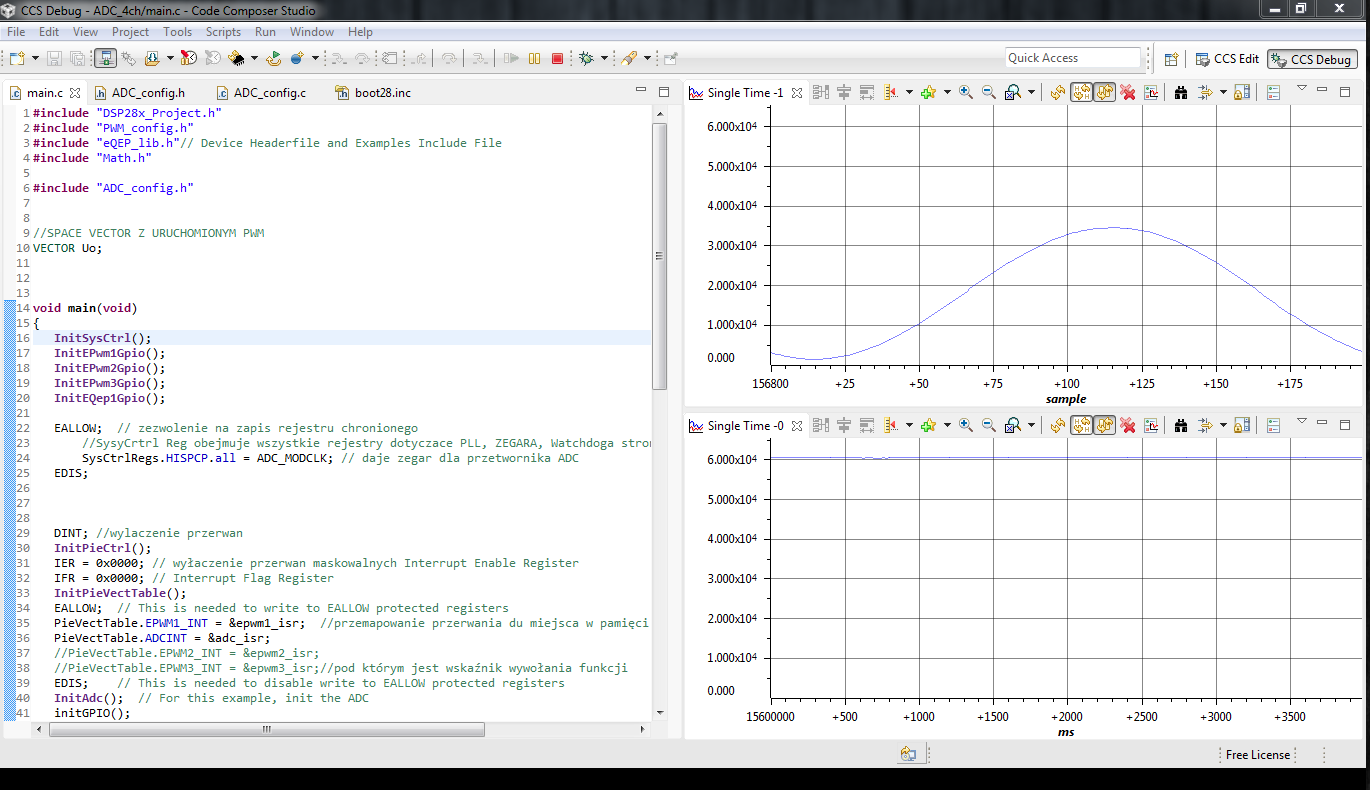This screenshot has height=790, width=1370.
Task: Open dropdown arrow next to New file icon
Action: pos(35,59)
